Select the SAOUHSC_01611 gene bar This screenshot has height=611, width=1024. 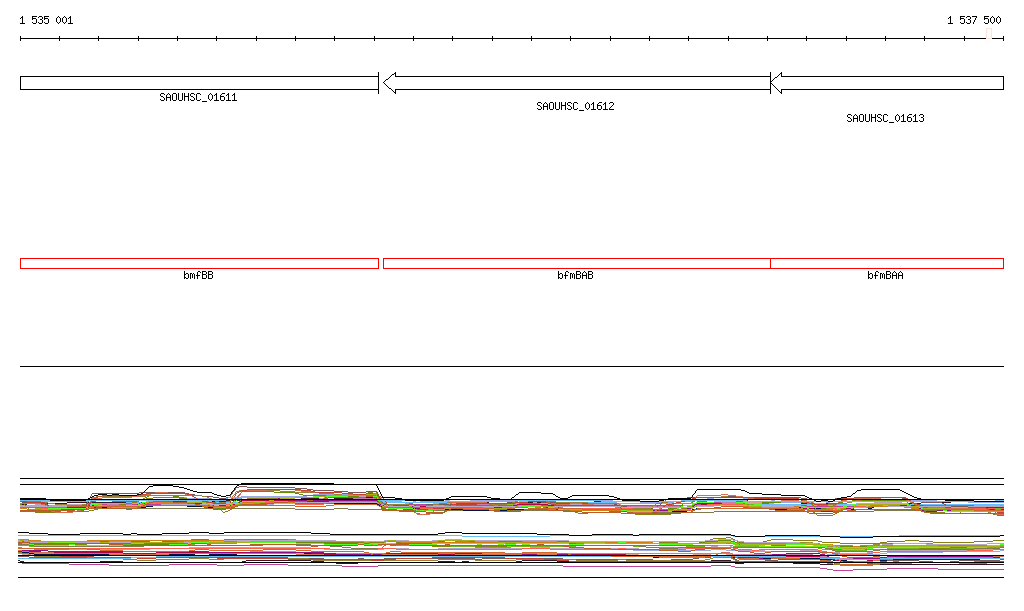pos(199,83)
